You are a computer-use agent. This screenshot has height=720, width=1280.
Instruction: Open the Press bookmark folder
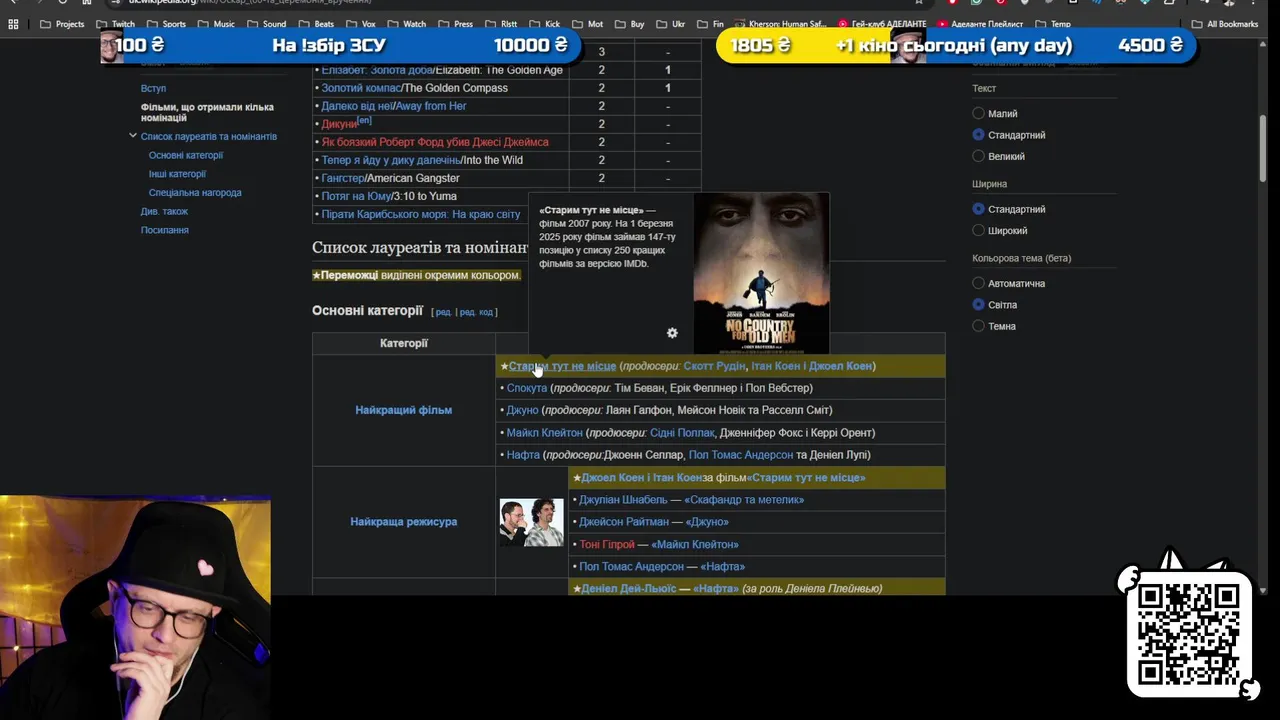pyautogui.click(x=456, y=24)
